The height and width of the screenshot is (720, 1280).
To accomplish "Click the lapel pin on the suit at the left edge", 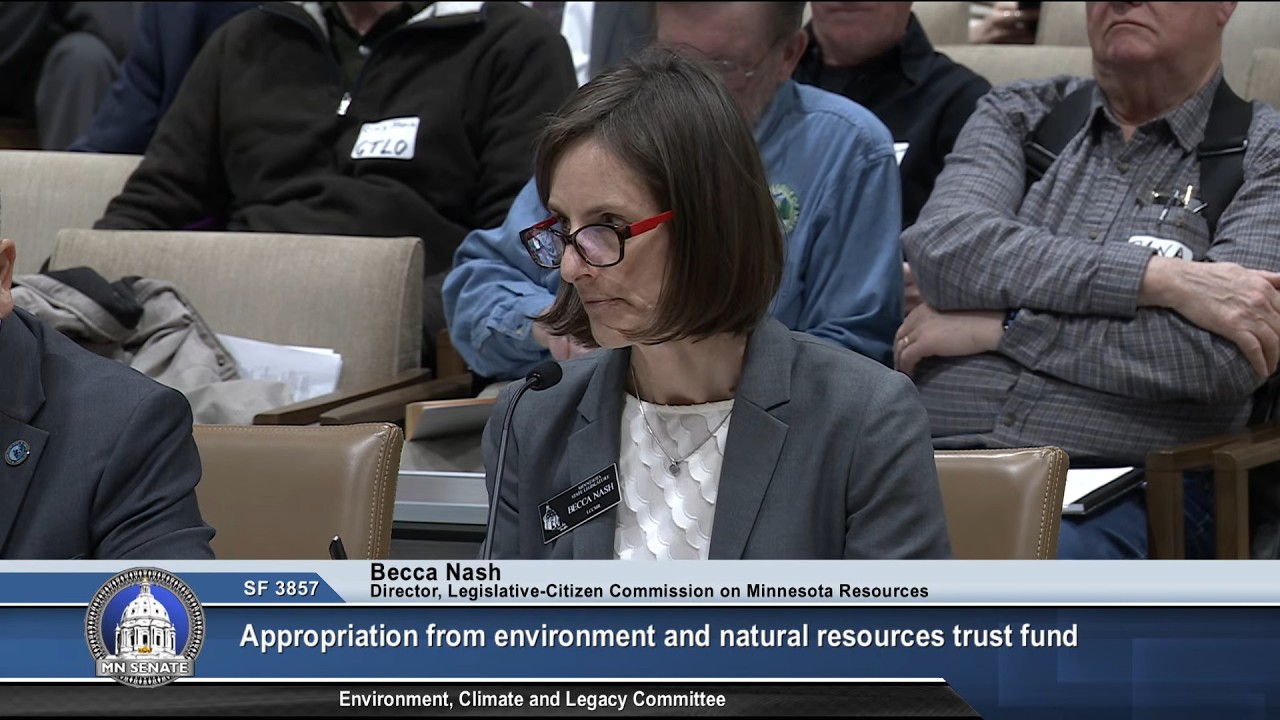I will tap(16, 453).
